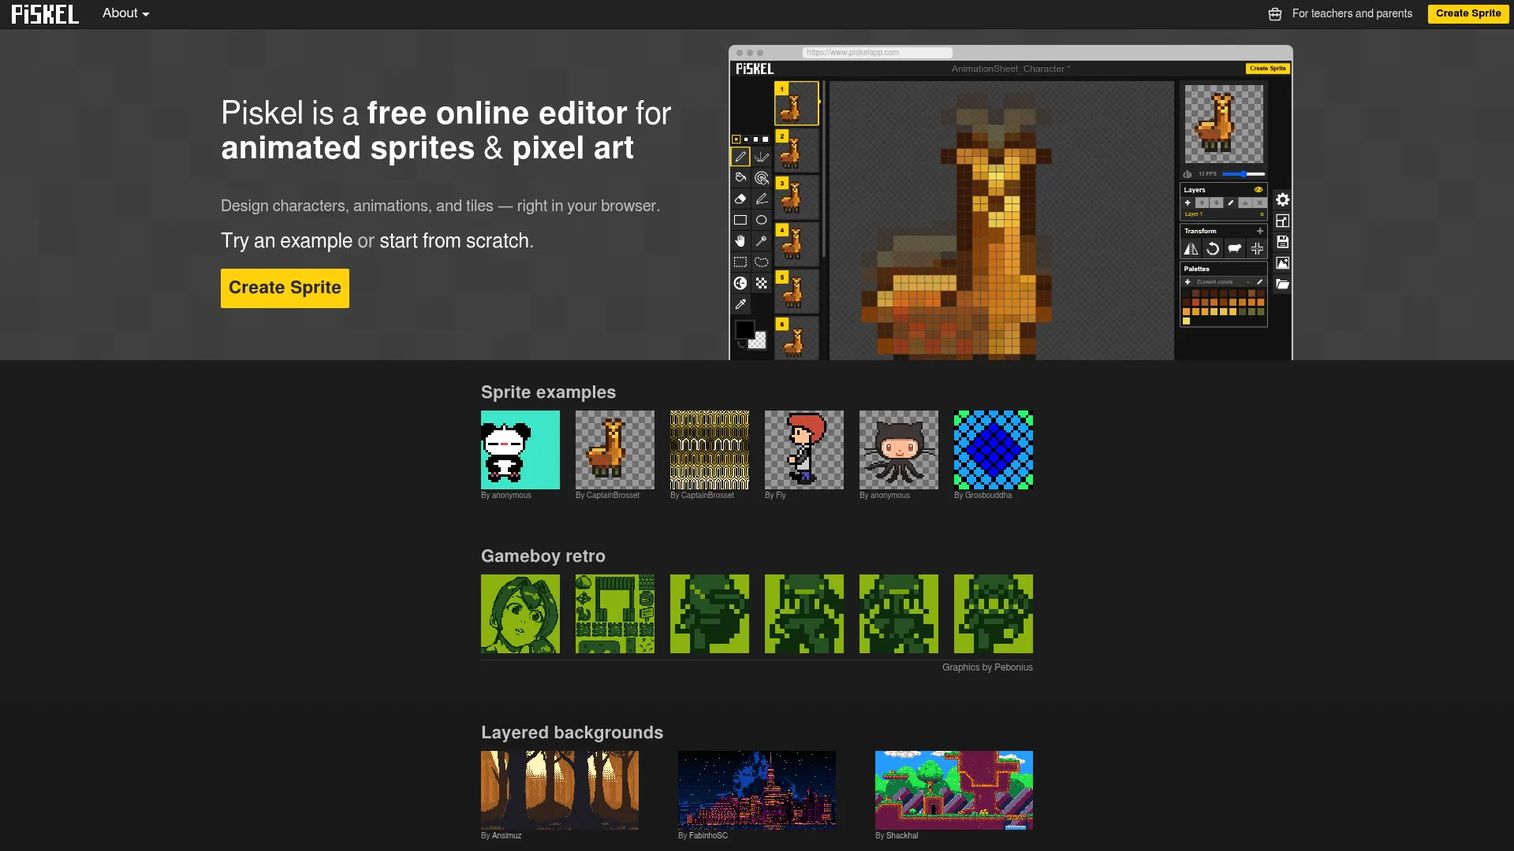Choose the Circle tool
This screenshot has height=851, width=1514.
(x=761, y=220)
